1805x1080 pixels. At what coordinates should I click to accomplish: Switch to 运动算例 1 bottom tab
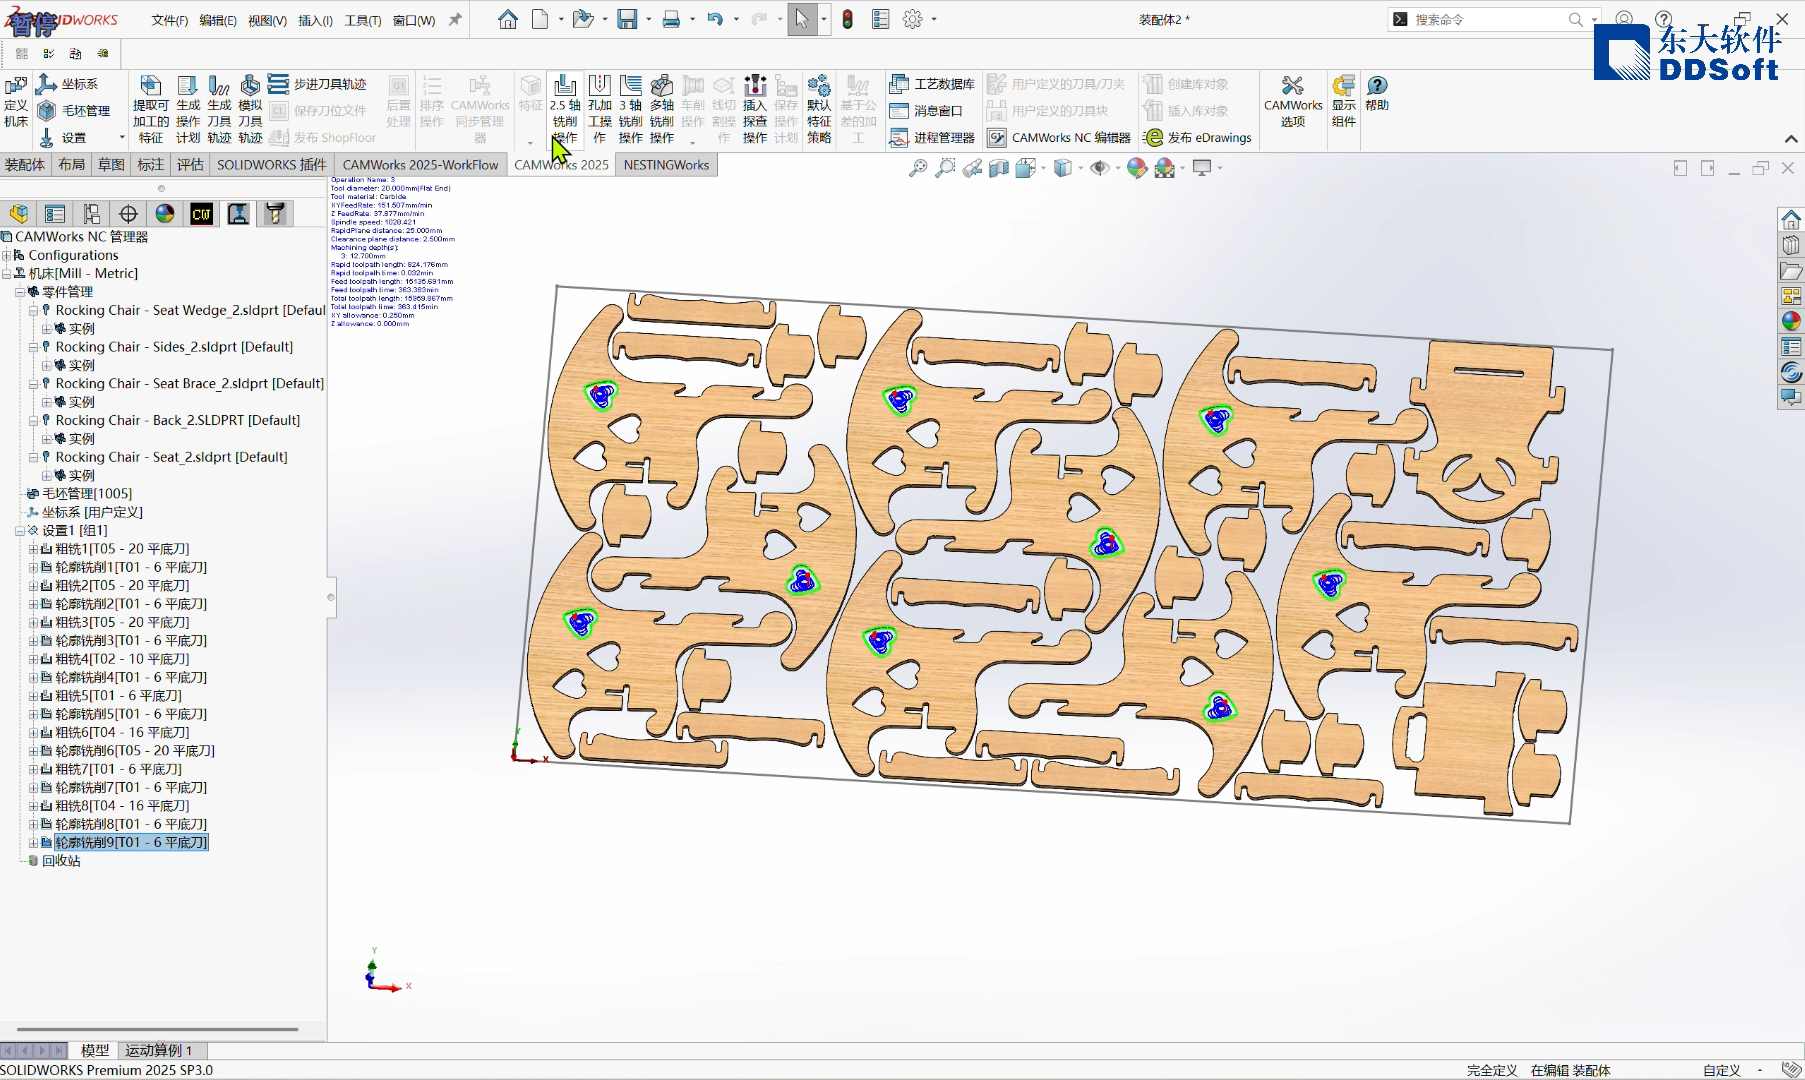159,1050
